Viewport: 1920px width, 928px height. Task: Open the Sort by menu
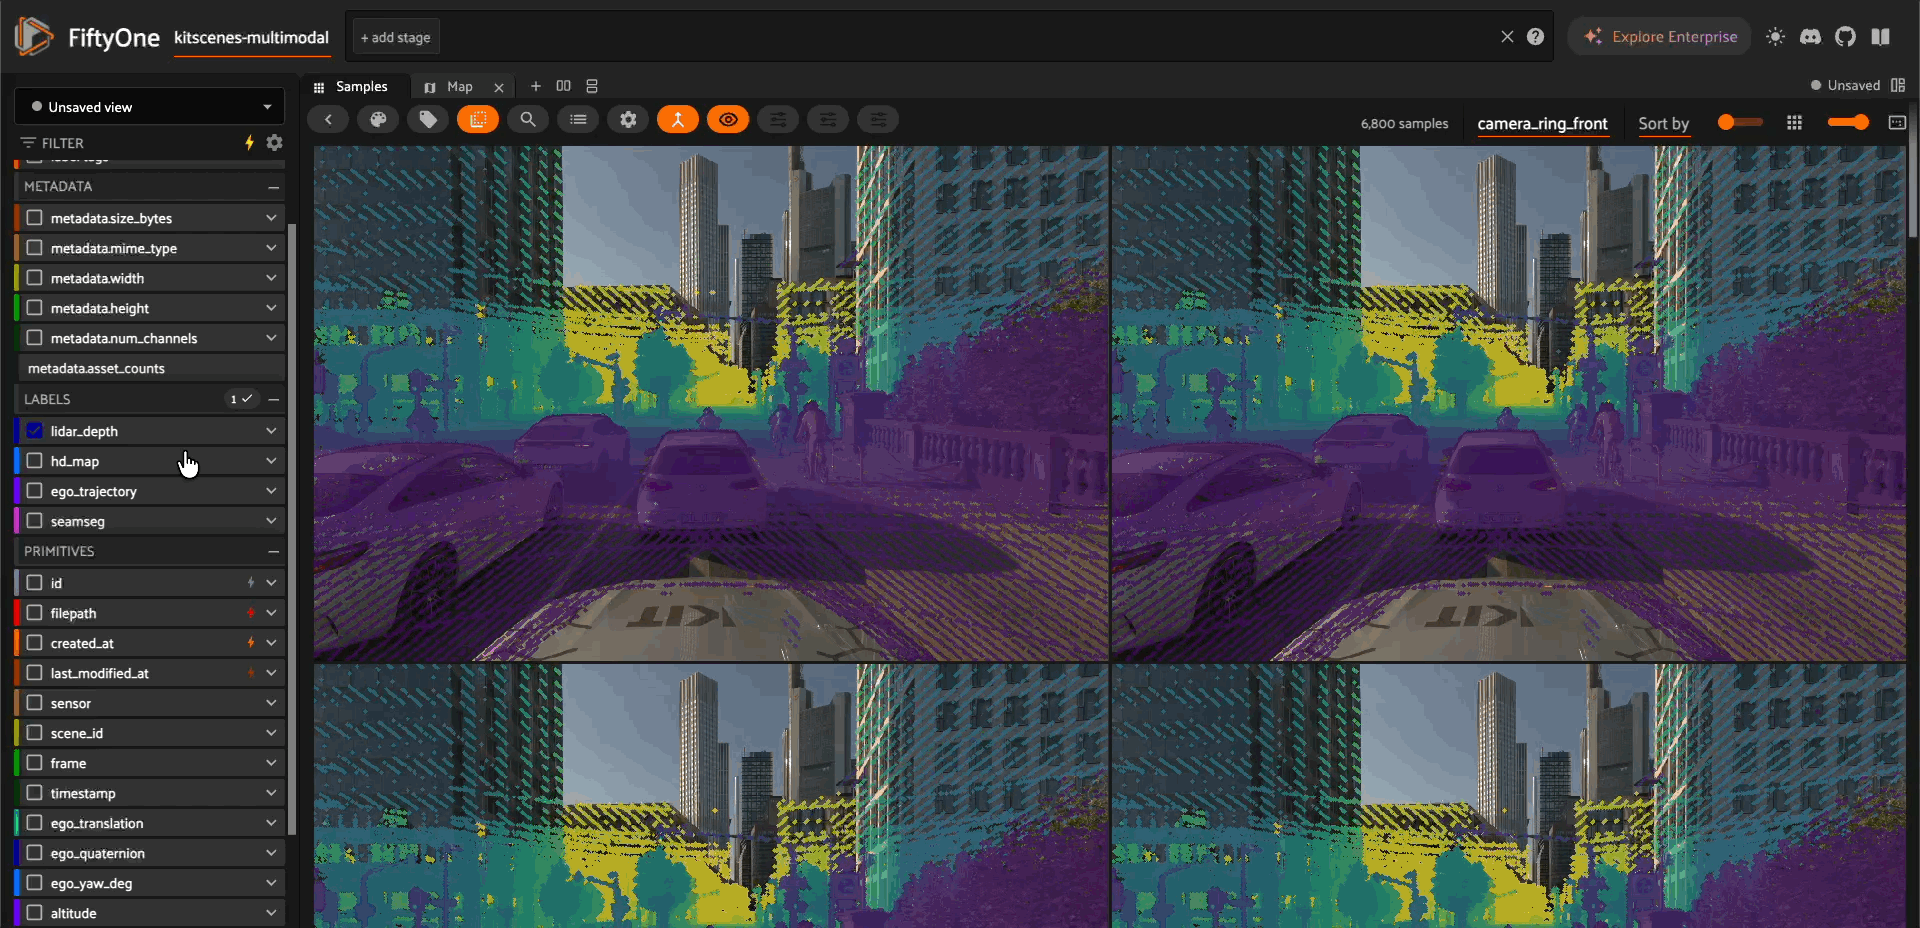(x=1663, y=123)
